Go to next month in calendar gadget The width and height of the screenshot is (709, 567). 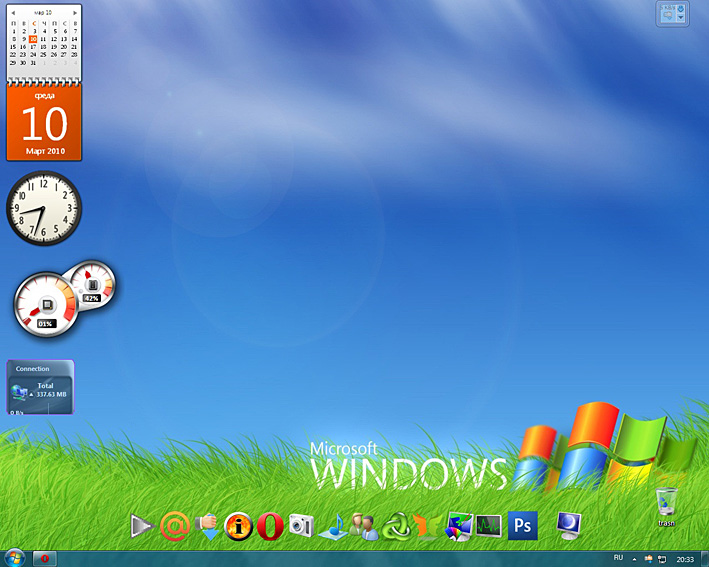tap(75, 13)
